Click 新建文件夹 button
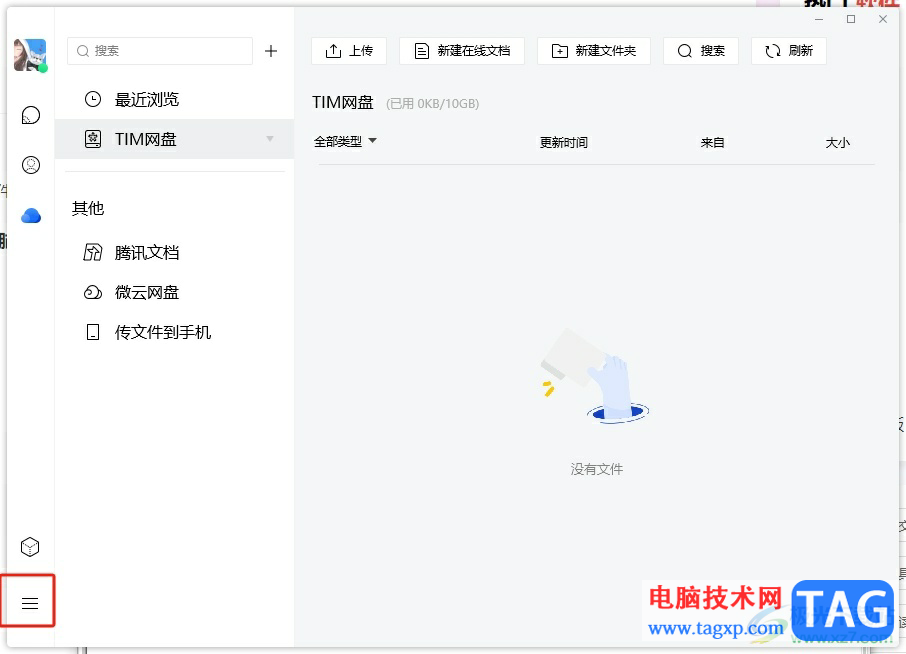The image size is (906, 654). click(x=594, y=51)
